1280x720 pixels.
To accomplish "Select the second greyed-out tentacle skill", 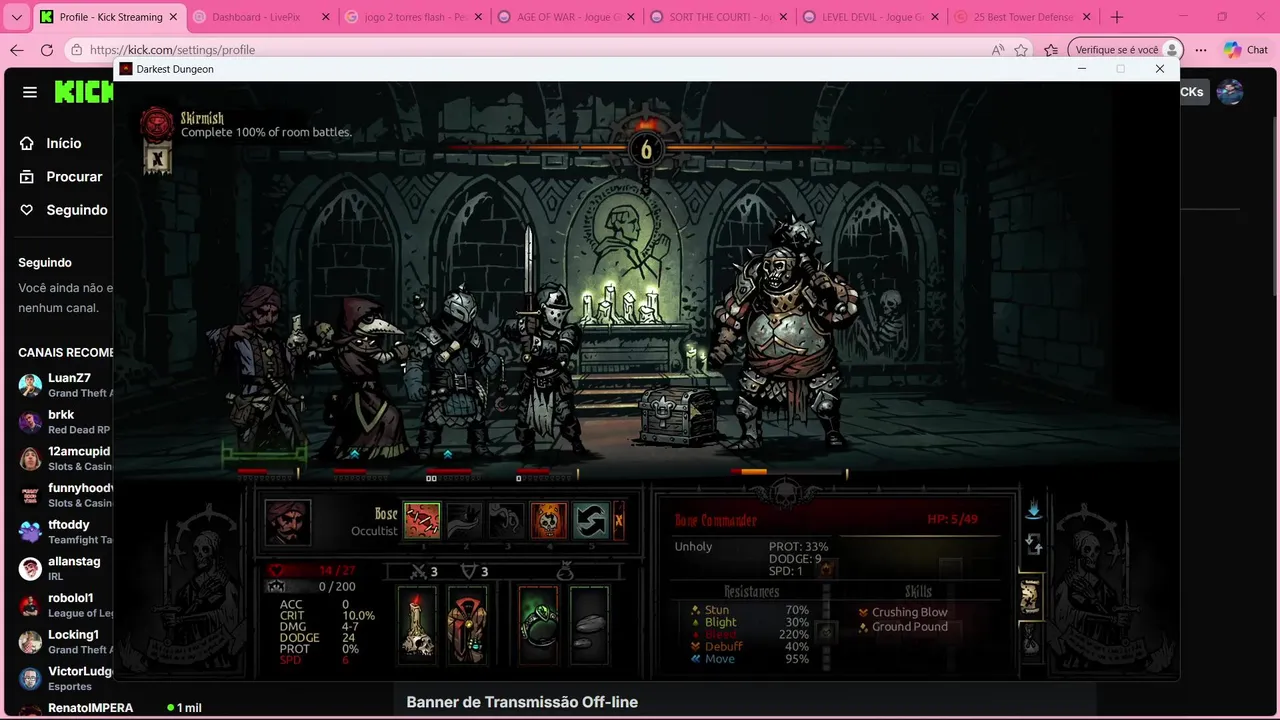I will (464, 521).
